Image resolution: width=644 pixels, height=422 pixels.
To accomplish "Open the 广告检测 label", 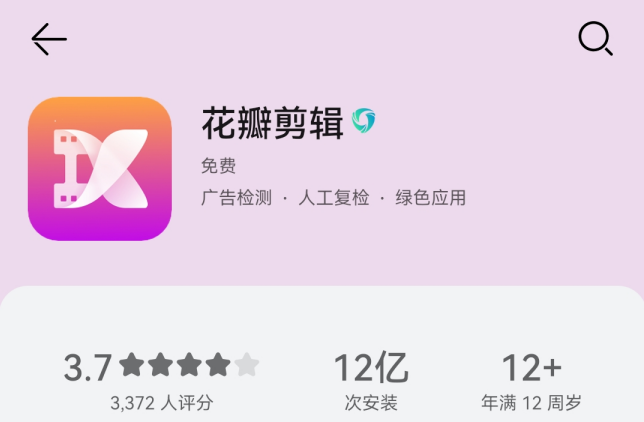I will (x=236, y=198).
